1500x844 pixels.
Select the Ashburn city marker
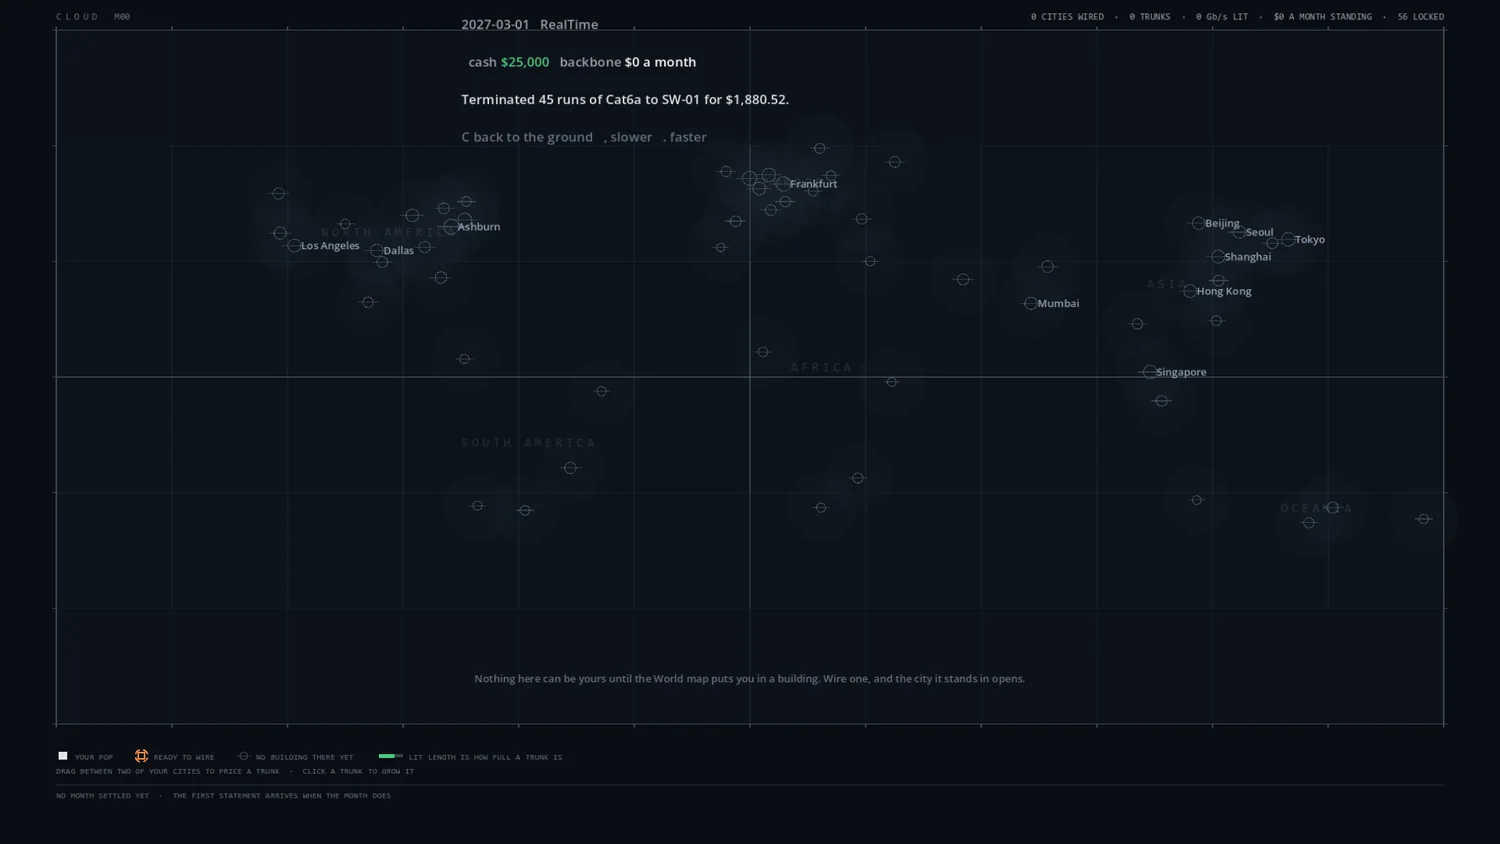451,227
